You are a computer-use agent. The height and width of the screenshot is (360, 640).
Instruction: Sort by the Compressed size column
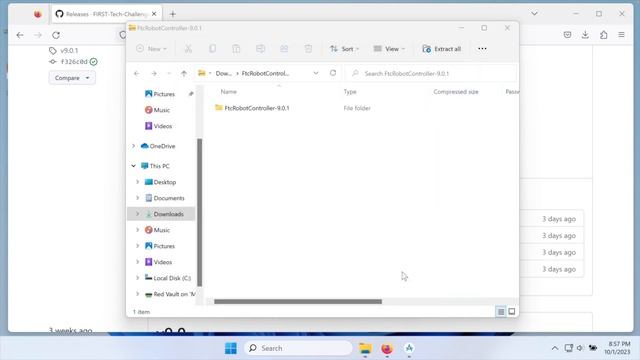click(x=456, y=92)
